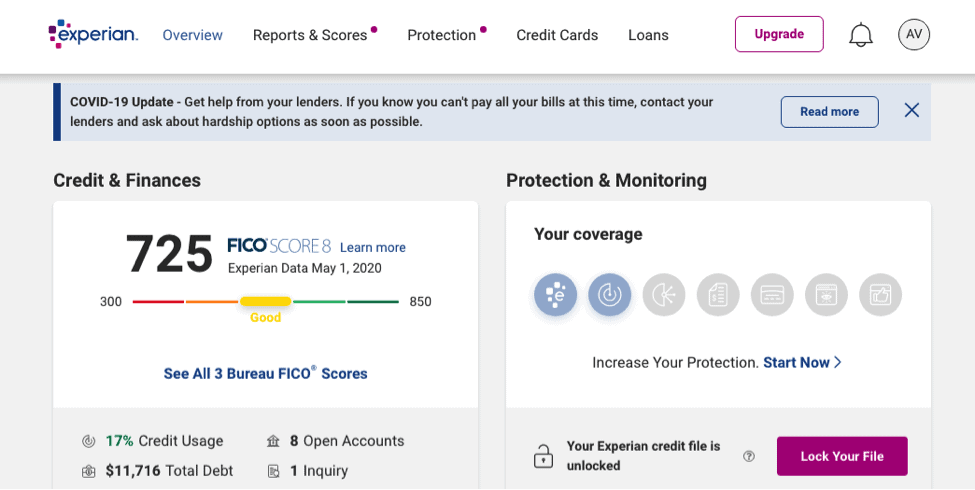Select the credit monitoring radar coverage icon
975x490 pixels.
(609, 295)
